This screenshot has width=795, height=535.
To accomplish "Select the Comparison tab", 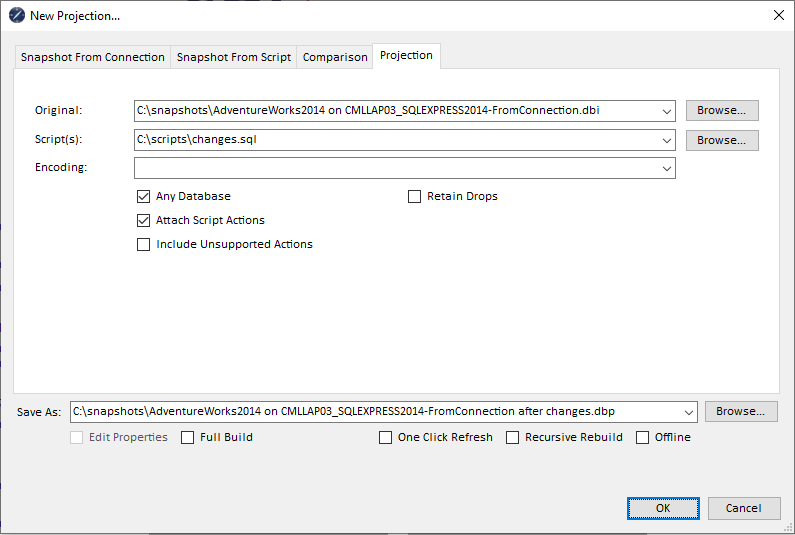I will point(335,57).
